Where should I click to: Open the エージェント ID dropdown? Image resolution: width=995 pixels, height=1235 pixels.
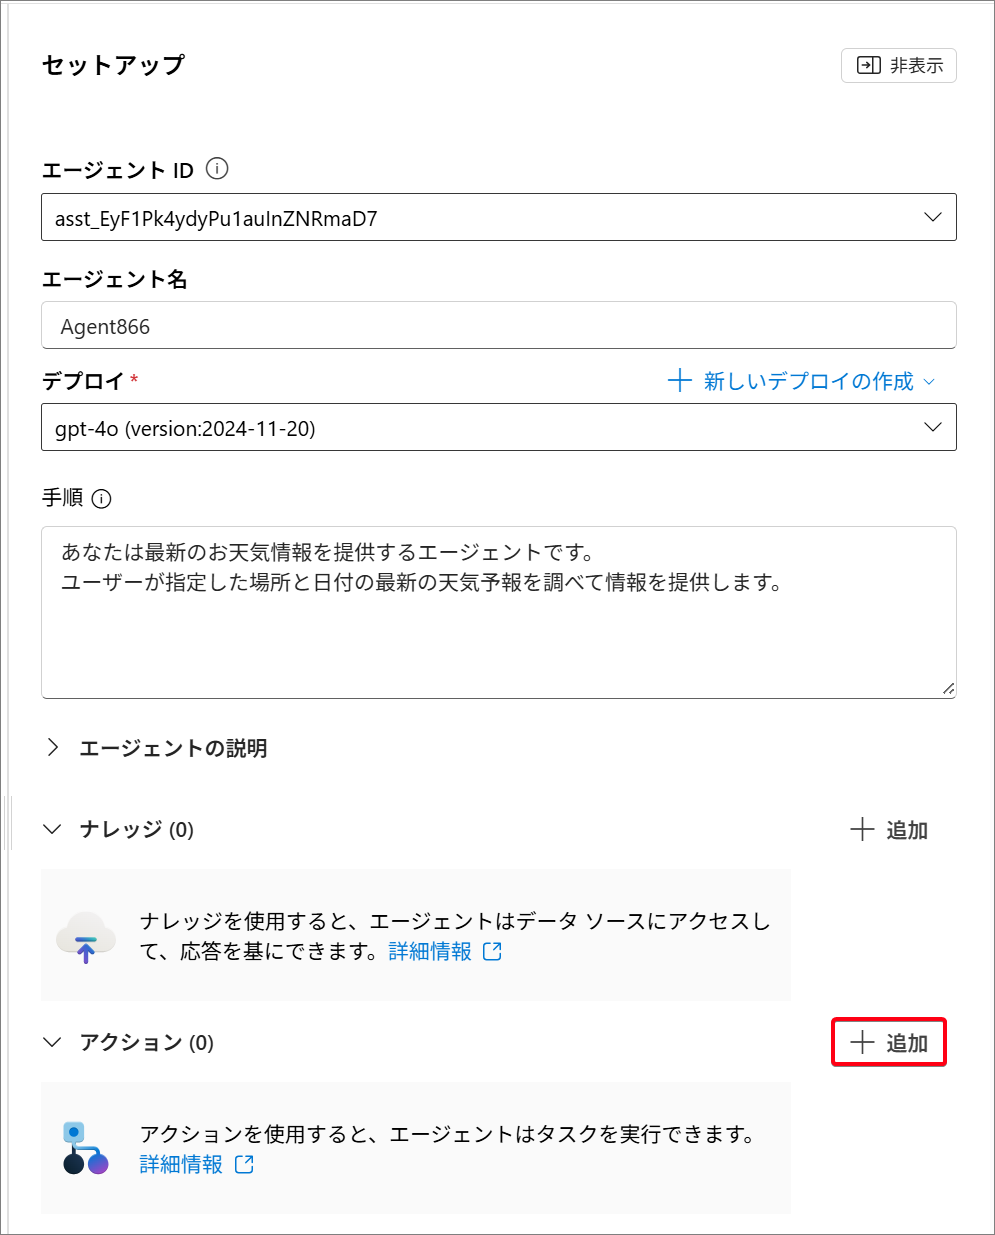(x=932, y=218)
